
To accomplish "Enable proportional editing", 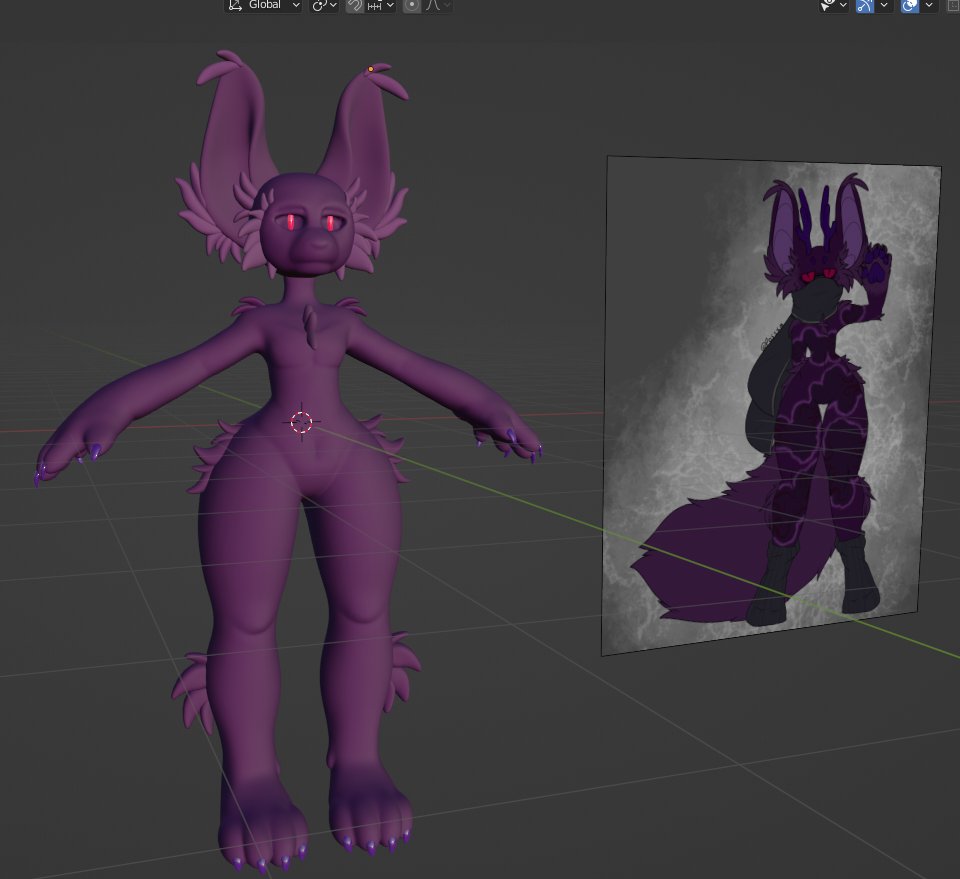I will coord(411,5).
